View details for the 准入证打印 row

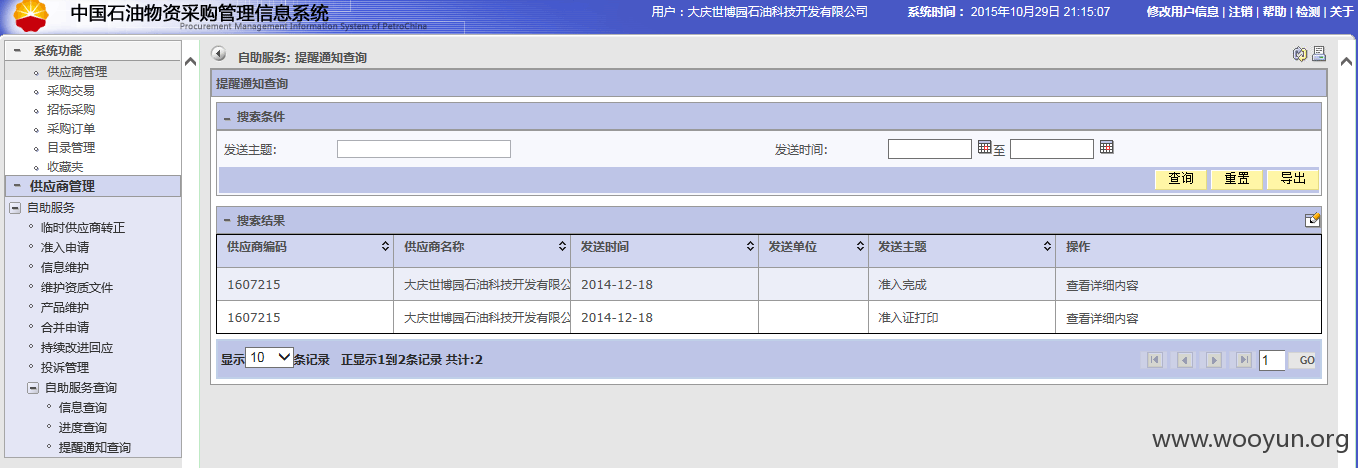pos(1102,318)
